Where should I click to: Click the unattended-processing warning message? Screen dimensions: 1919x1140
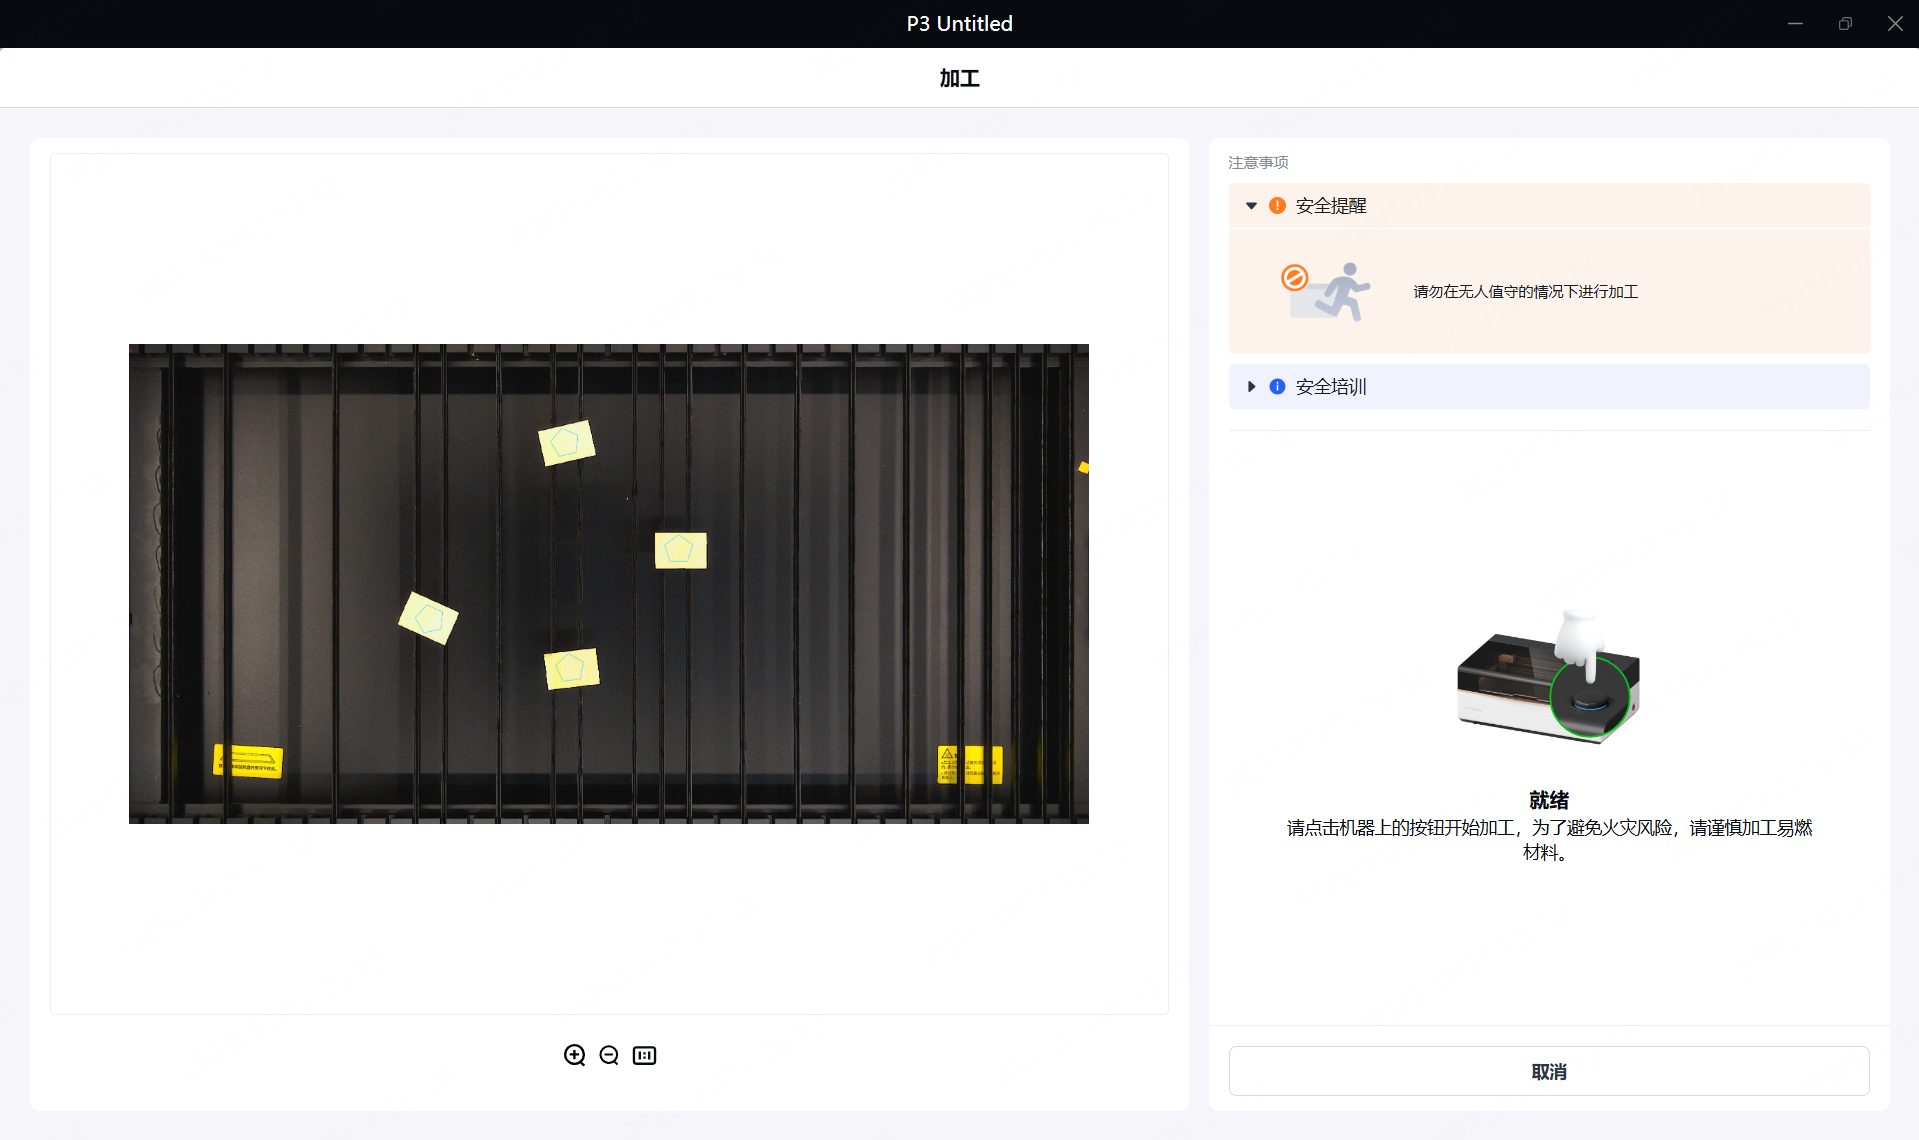tap(1524, 291)
